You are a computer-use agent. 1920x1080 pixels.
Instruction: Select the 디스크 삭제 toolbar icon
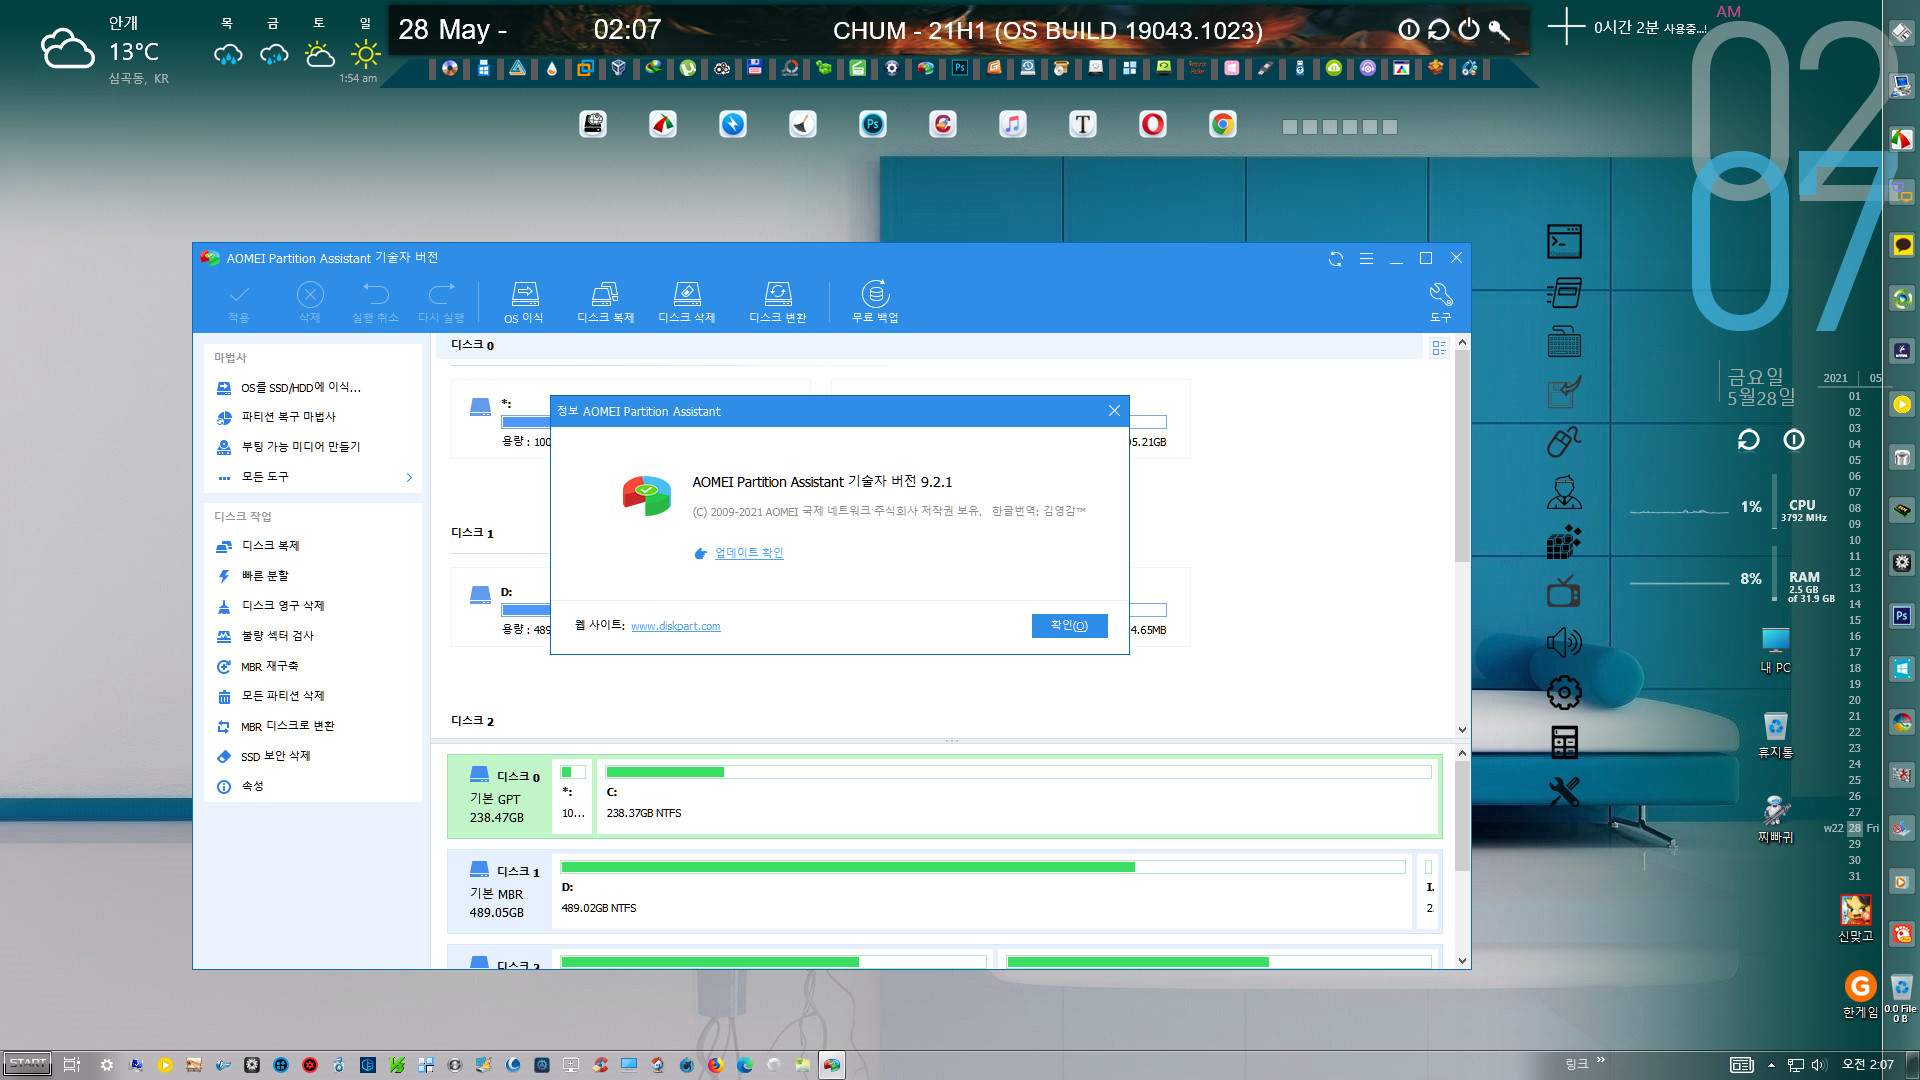(686, 301)
